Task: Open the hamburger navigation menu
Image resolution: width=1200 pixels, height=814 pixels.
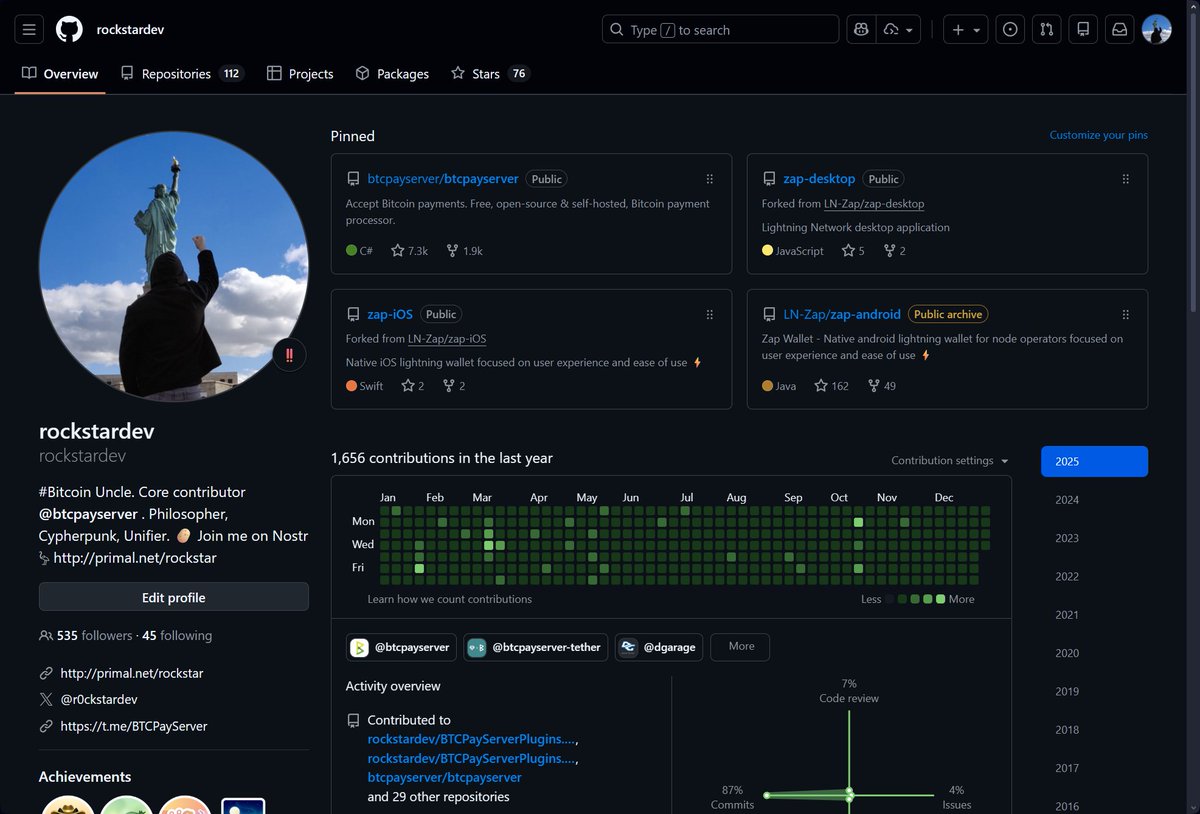Action: click(x=28, y=28)
